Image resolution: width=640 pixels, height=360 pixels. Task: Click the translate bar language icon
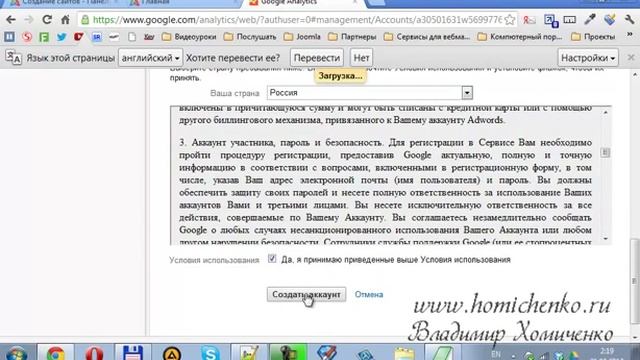(13, 58)
